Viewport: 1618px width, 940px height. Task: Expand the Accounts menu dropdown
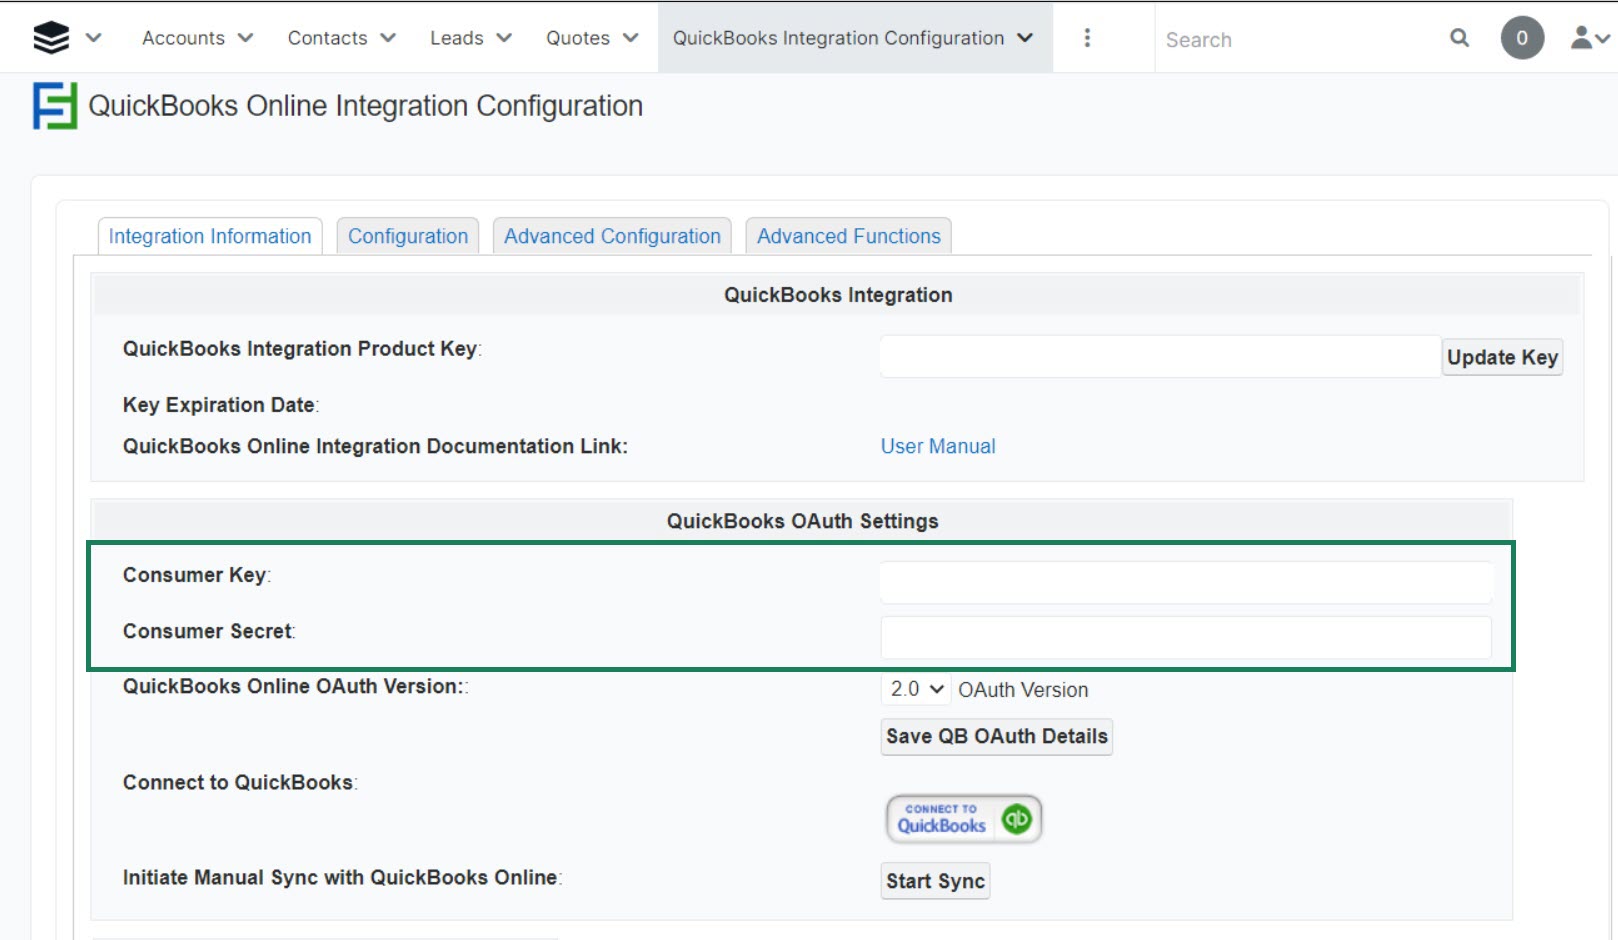[x=197, y=38]
